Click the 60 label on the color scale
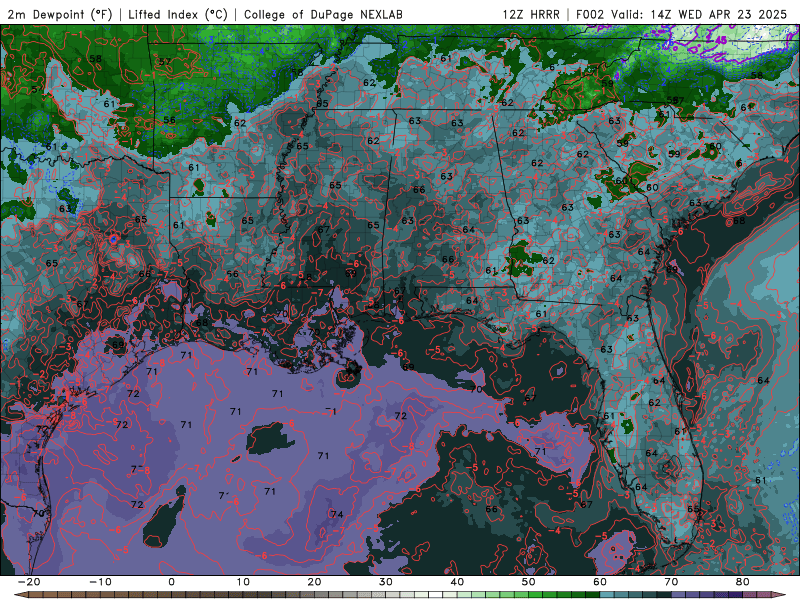The height and width of the screenshot is (600, 800). (x=600, y=582)
